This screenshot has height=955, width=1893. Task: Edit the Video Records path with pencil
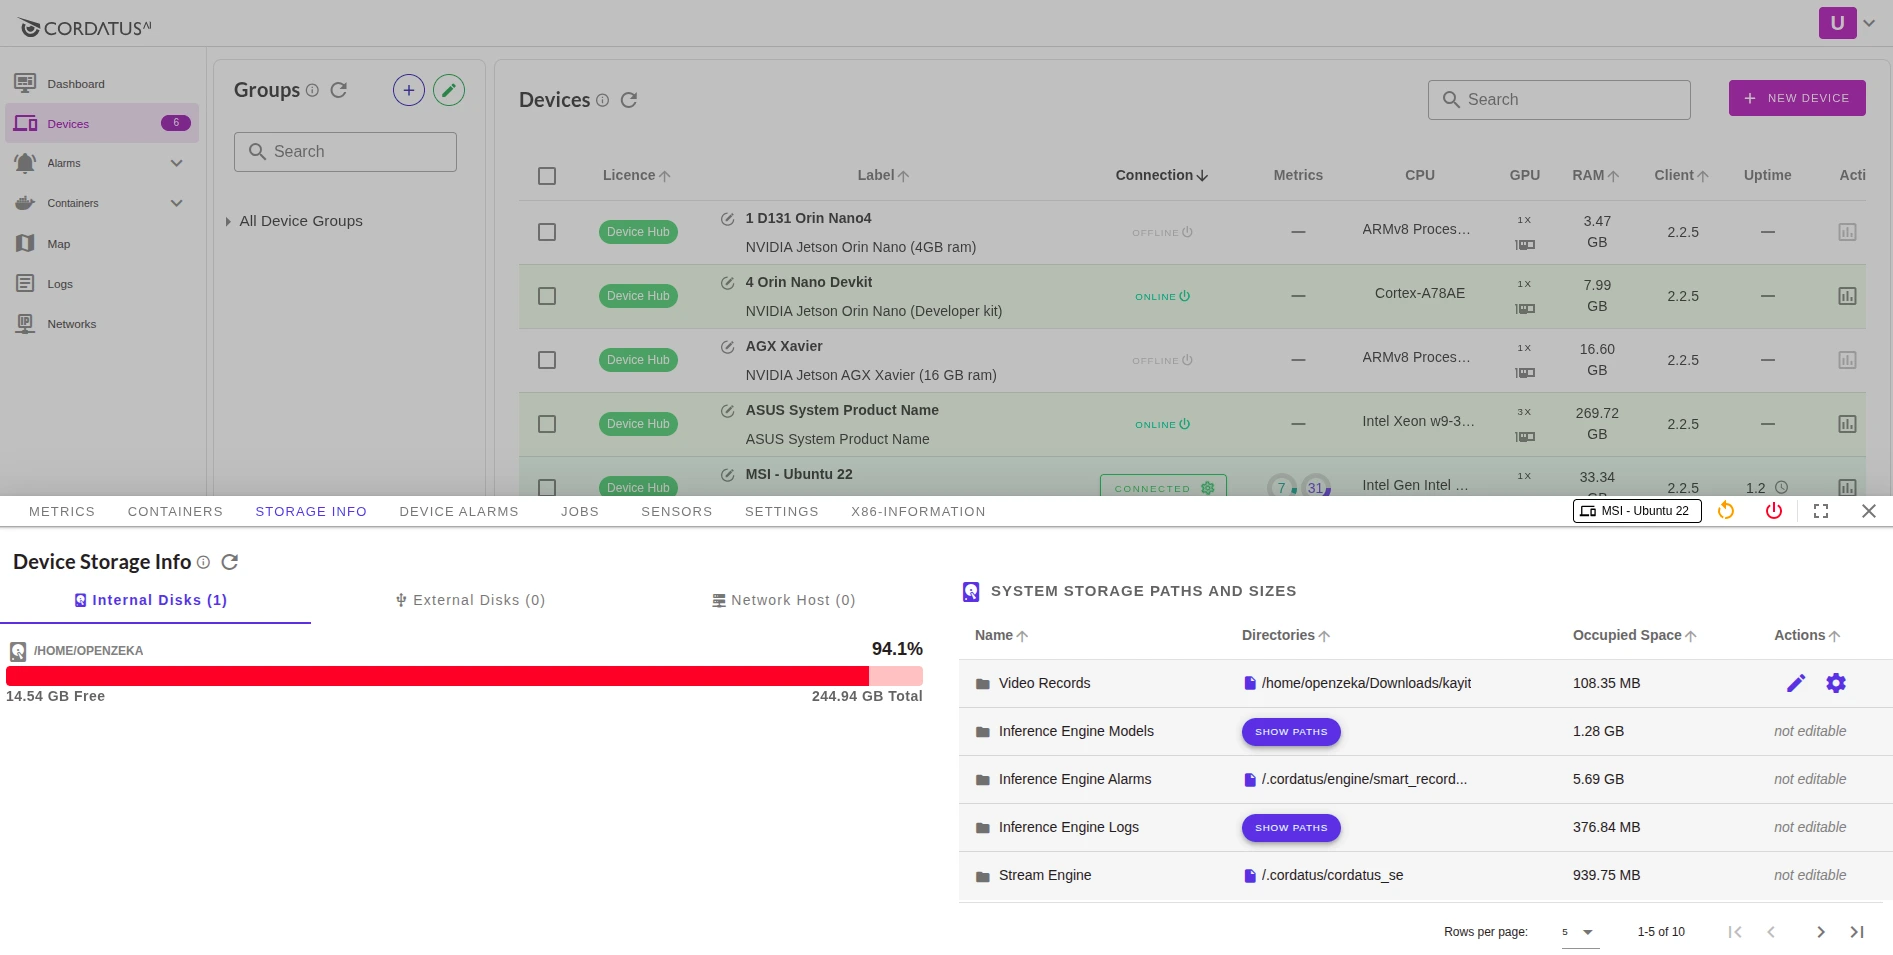tap(1796, 683)
